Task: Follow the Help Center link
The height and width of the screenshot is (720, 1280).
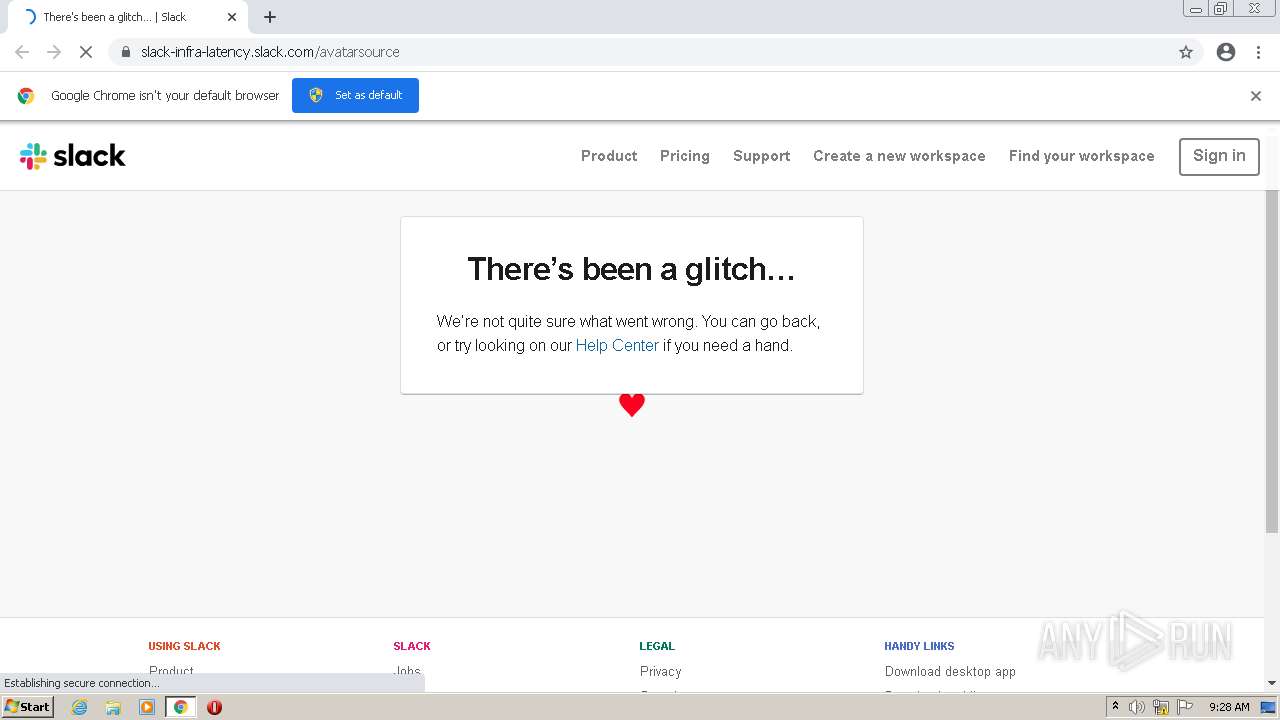Action: (x=617, y=346)
